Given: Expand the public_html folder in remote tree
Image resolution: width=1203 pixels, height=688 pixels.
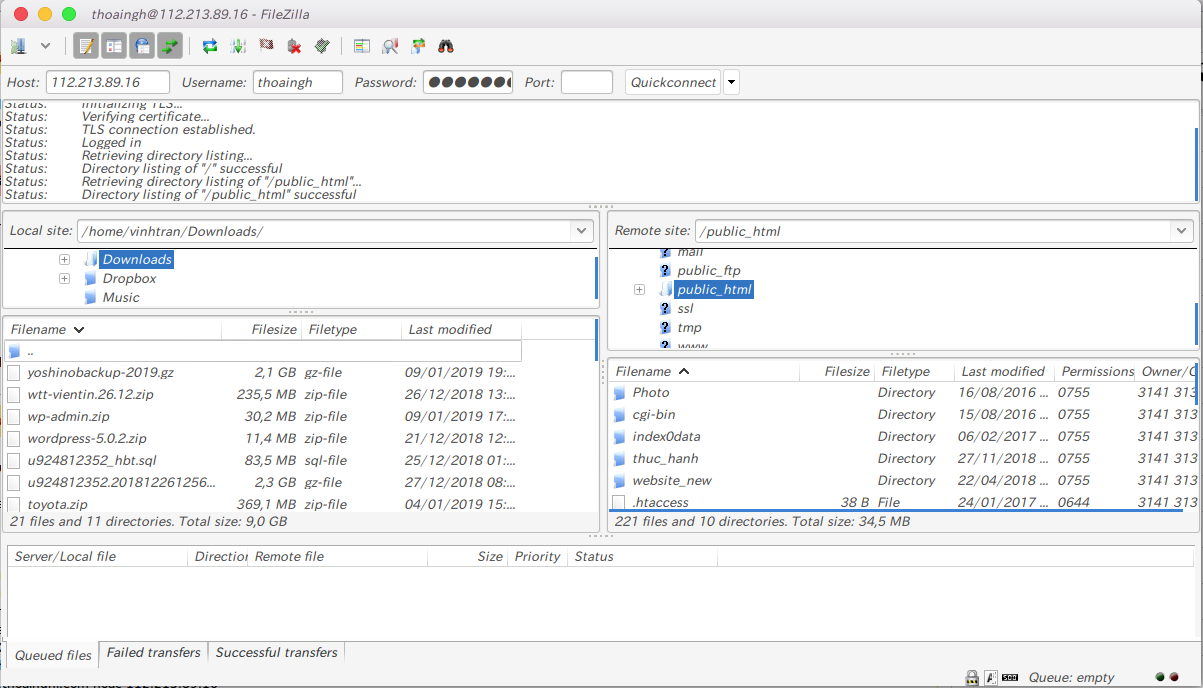Looking at the screenshot, I should (639, 290).
